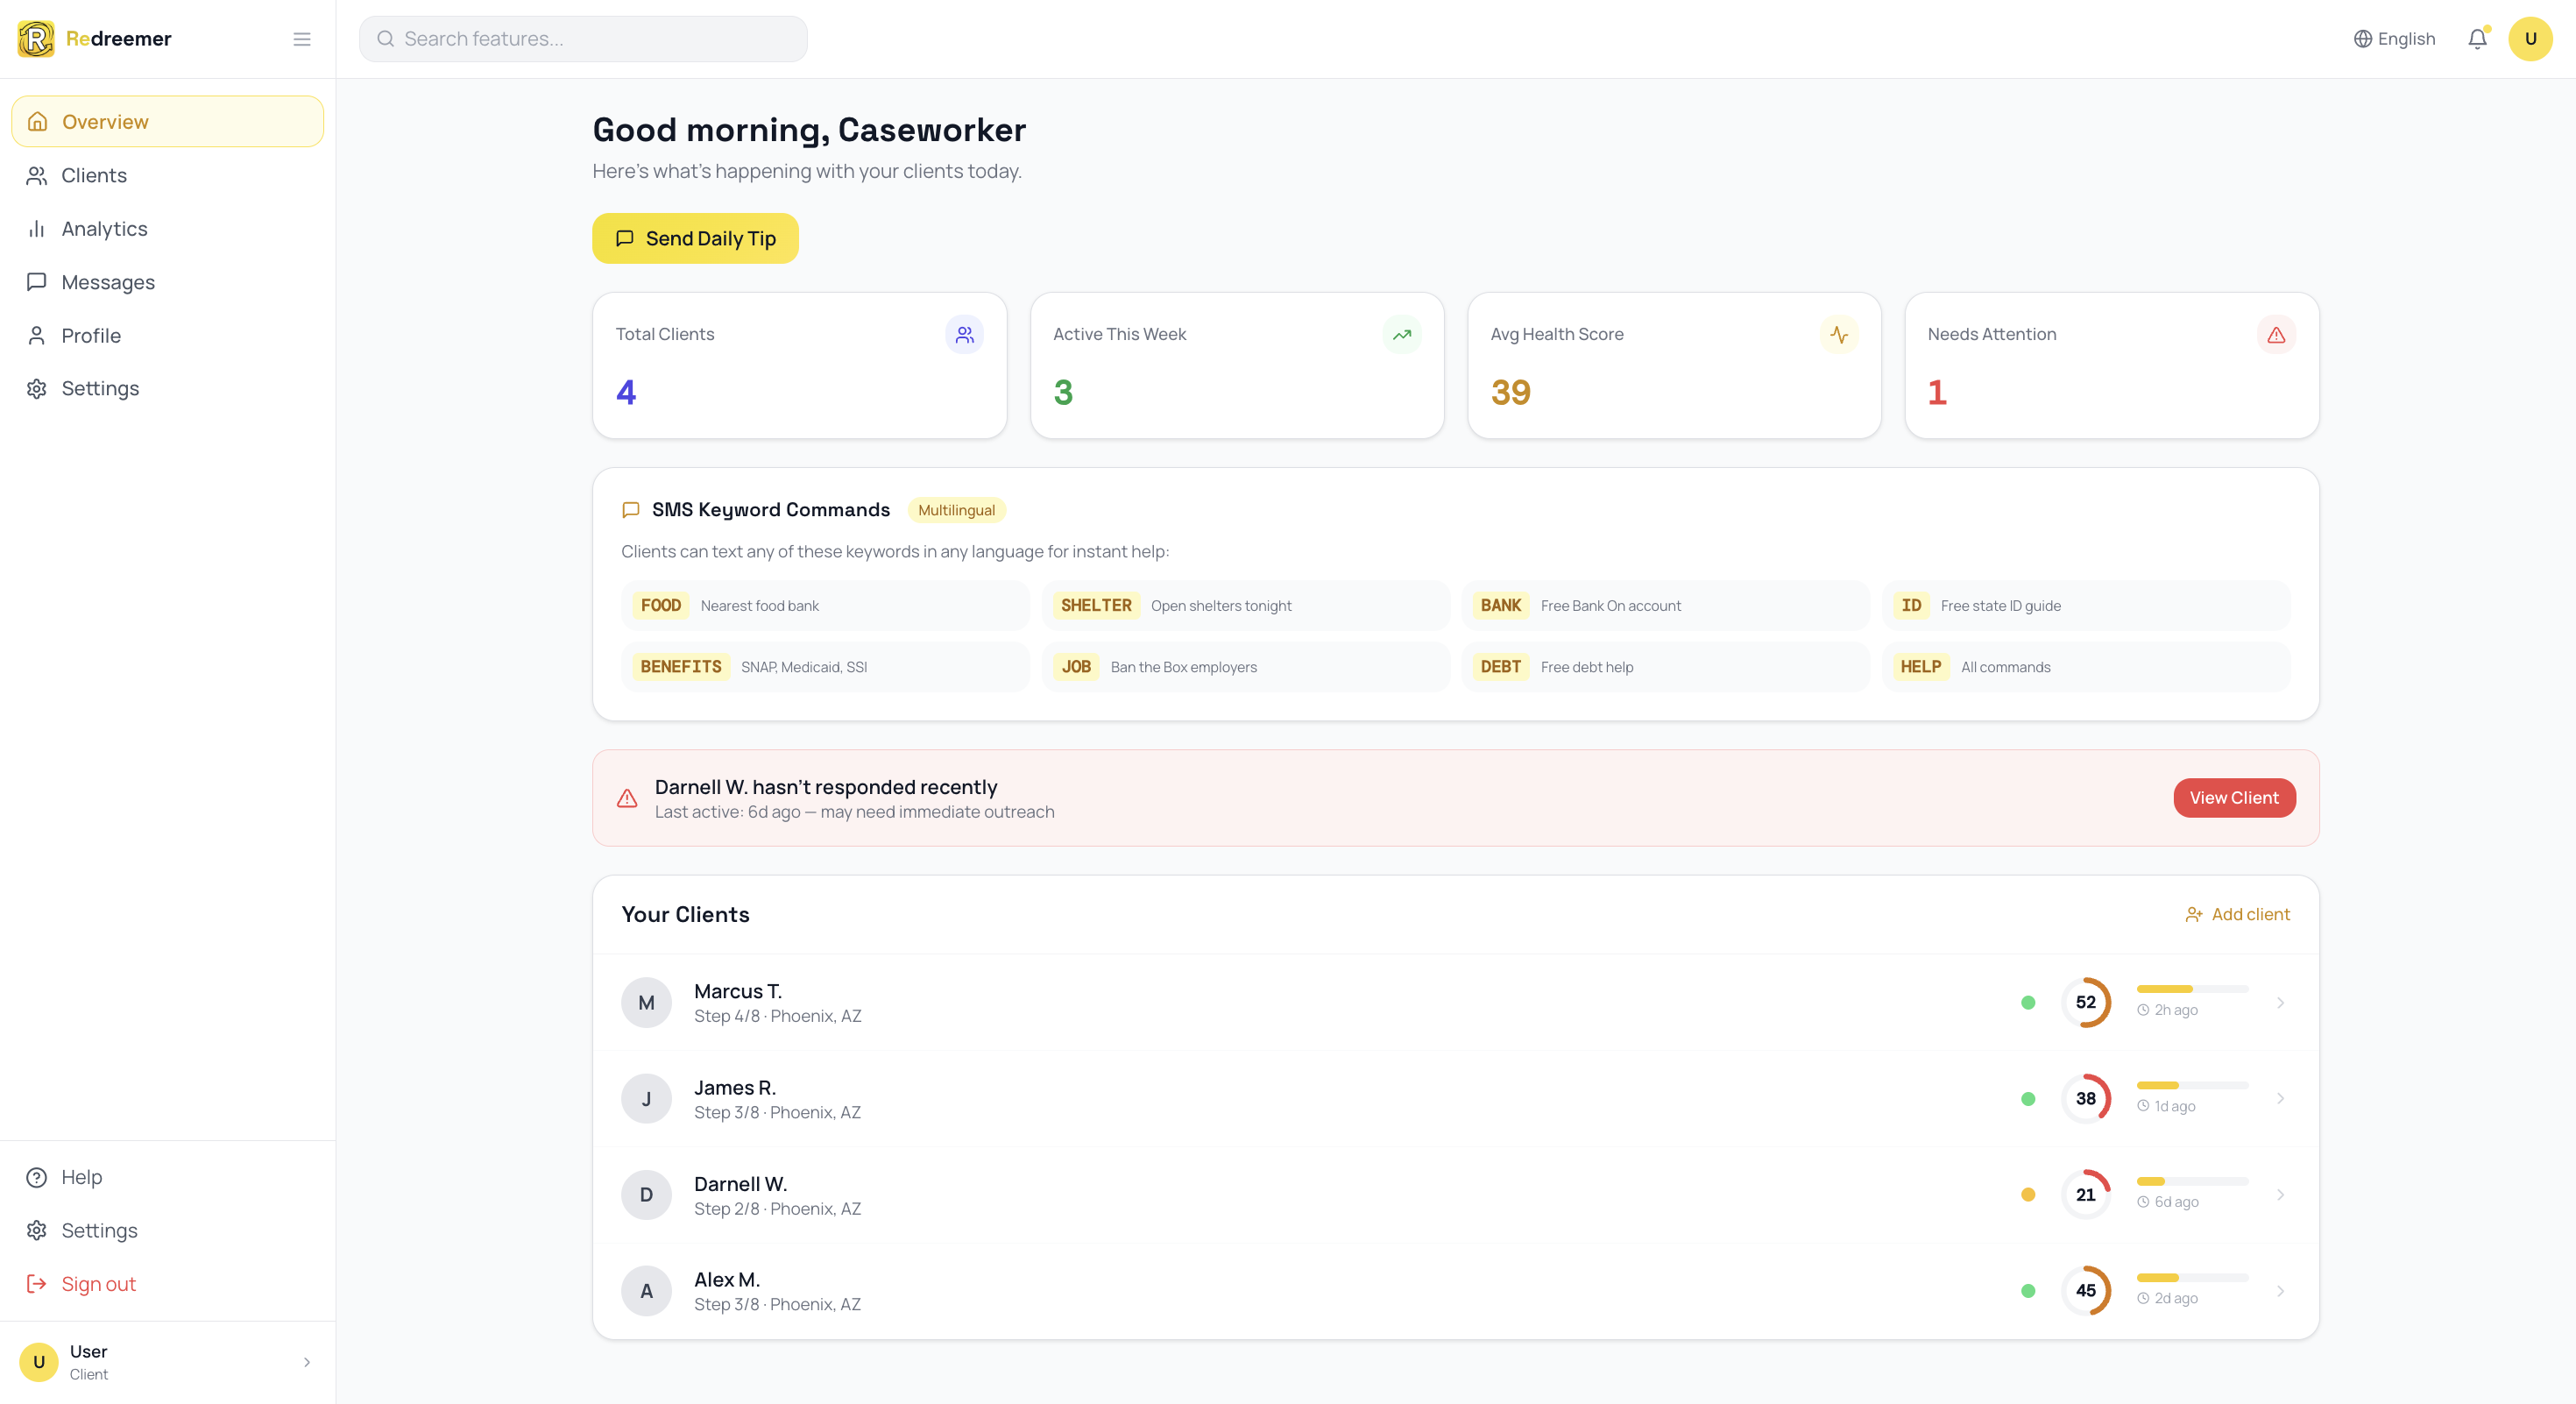Click the notification bell icon
The width and height of the screenshot is (2576, 1404).
click(x=2476, y=39)
